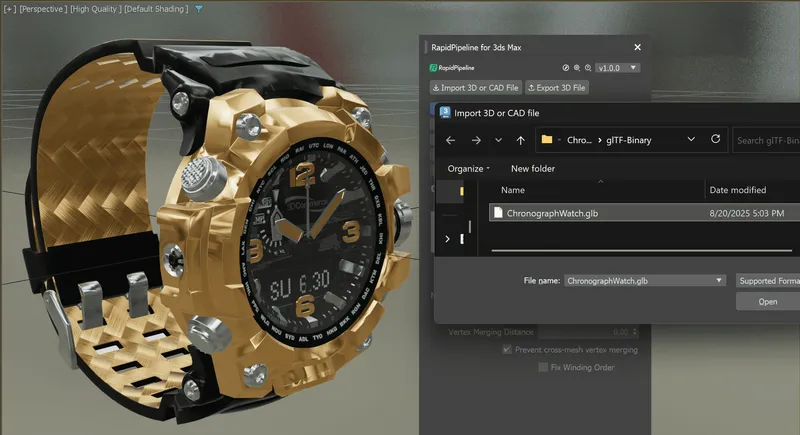Click the viewport filter funnel icon
The width and height of the screenshot is (800, 435).
(198, 8)
